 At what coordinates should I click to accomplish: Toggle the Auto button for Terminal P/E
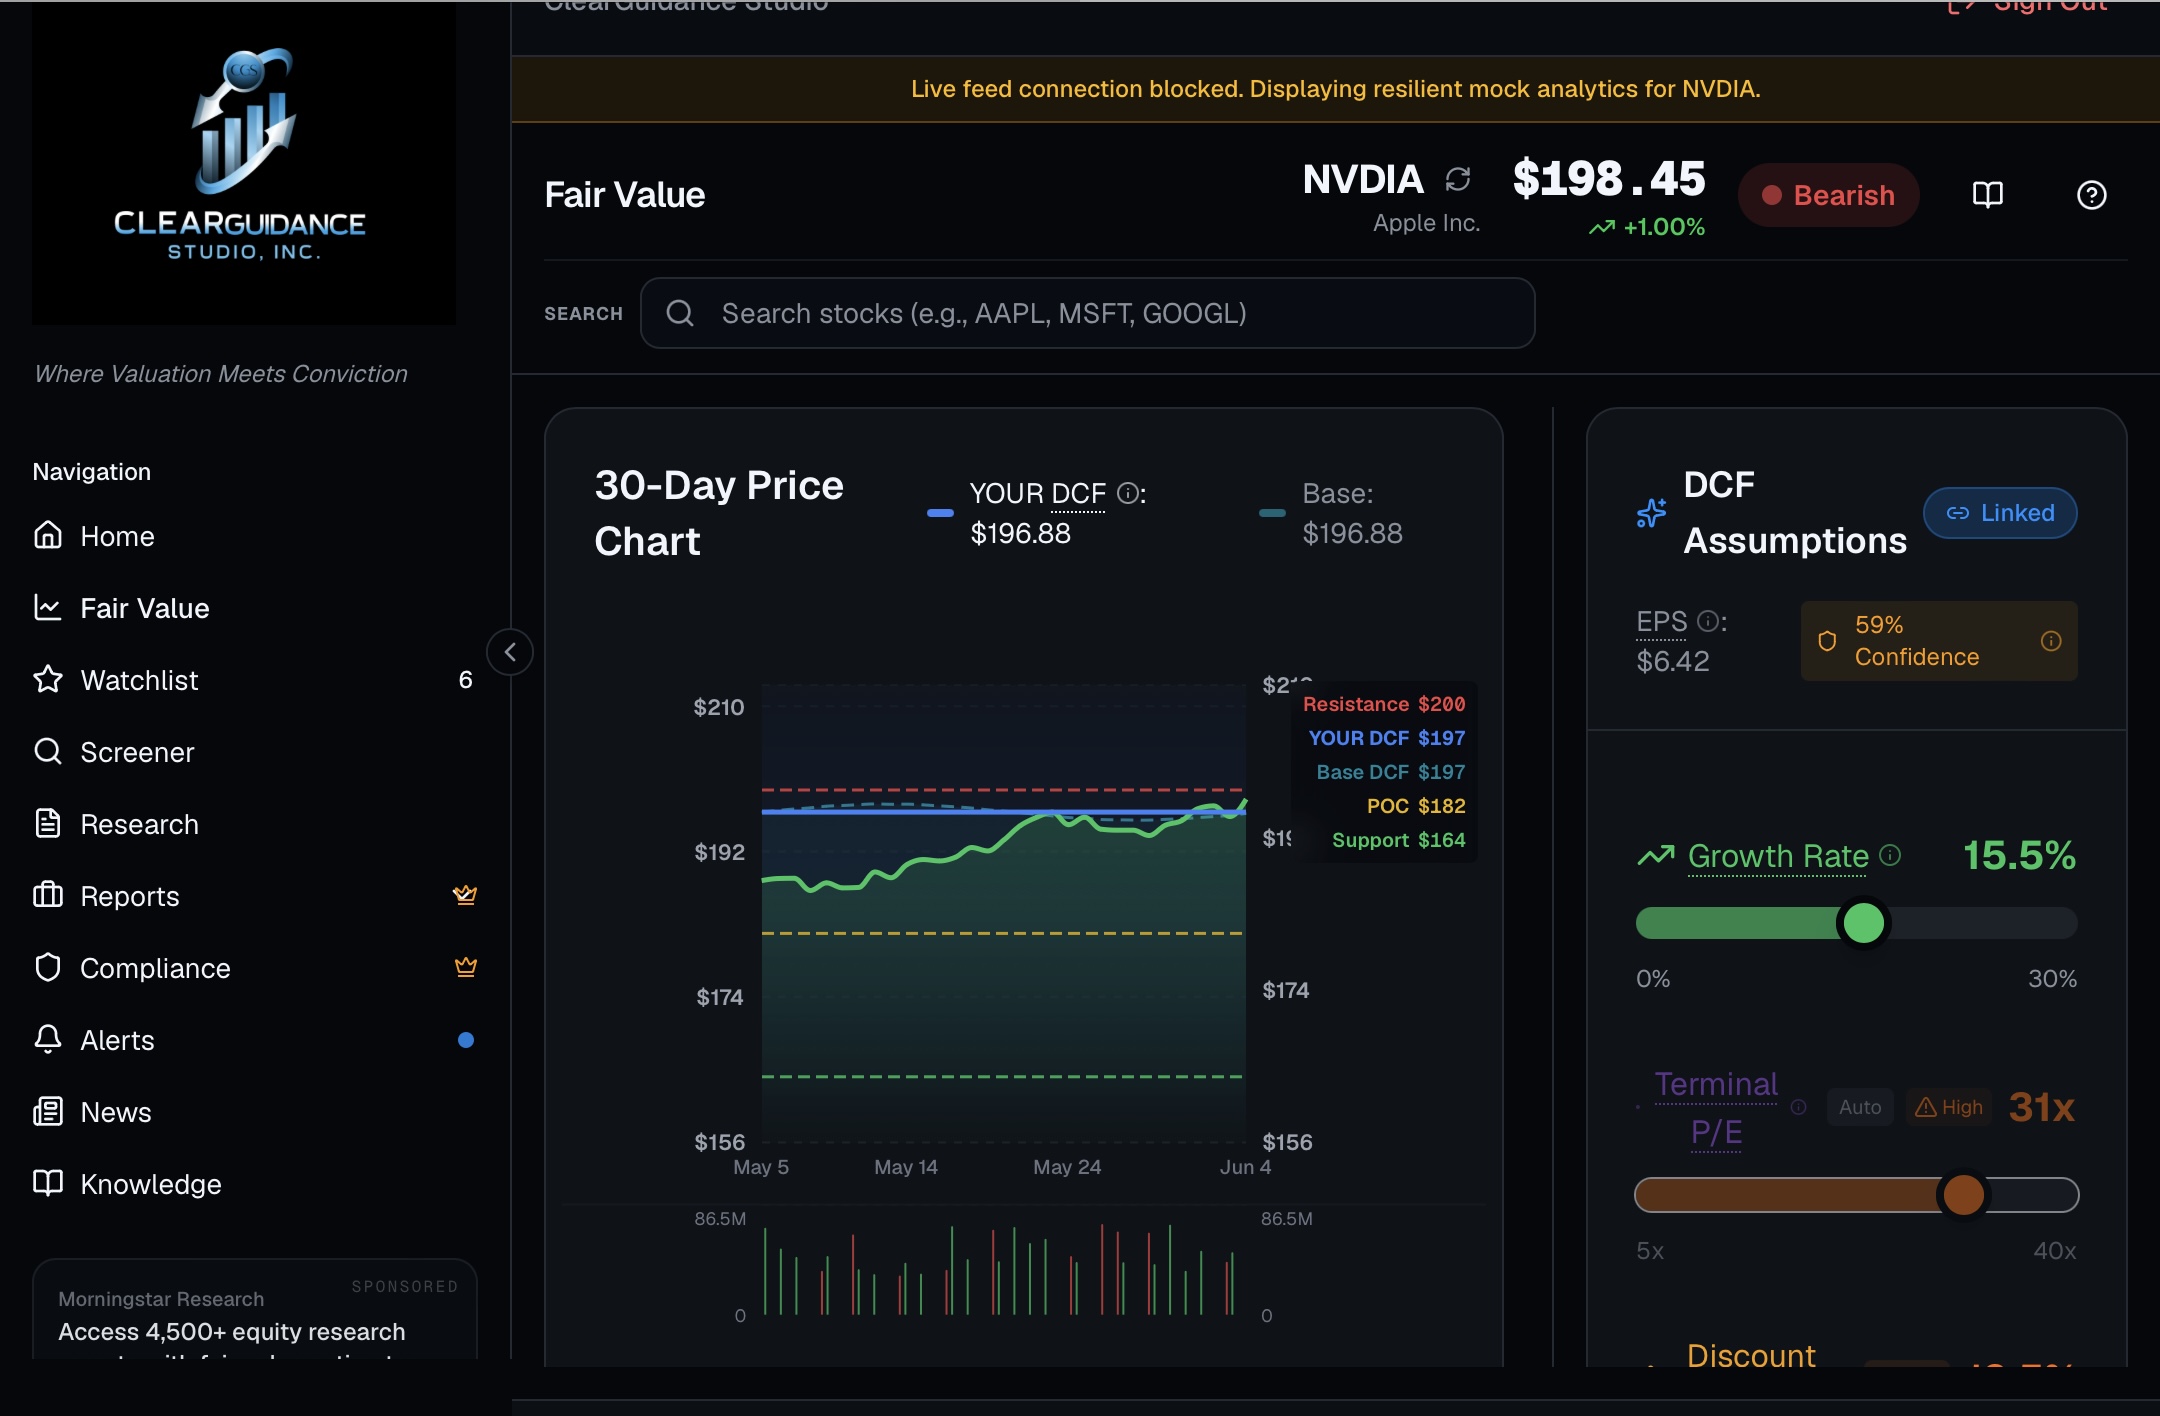1860,1107
